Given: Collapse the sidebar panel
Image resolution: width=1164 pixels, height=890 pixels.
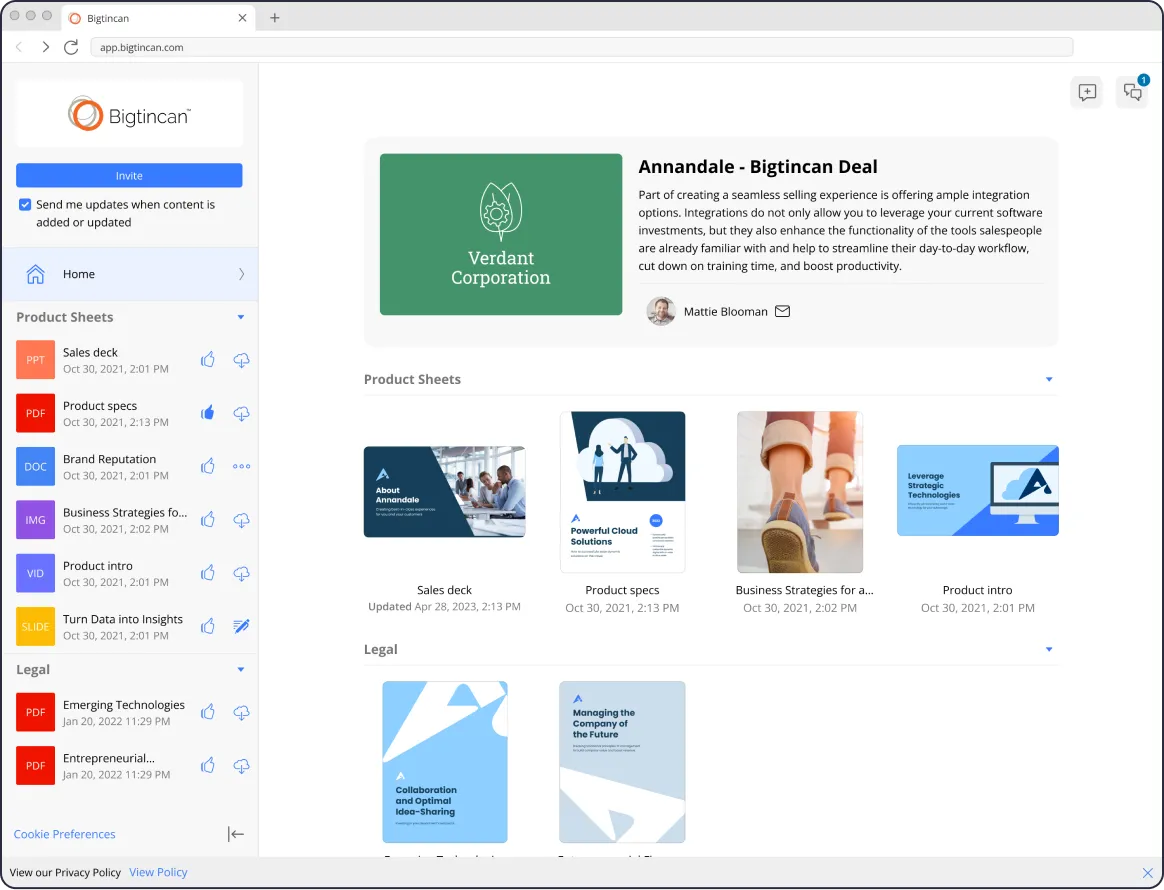Looking at the screenshot, I should (x=236, y=834).
